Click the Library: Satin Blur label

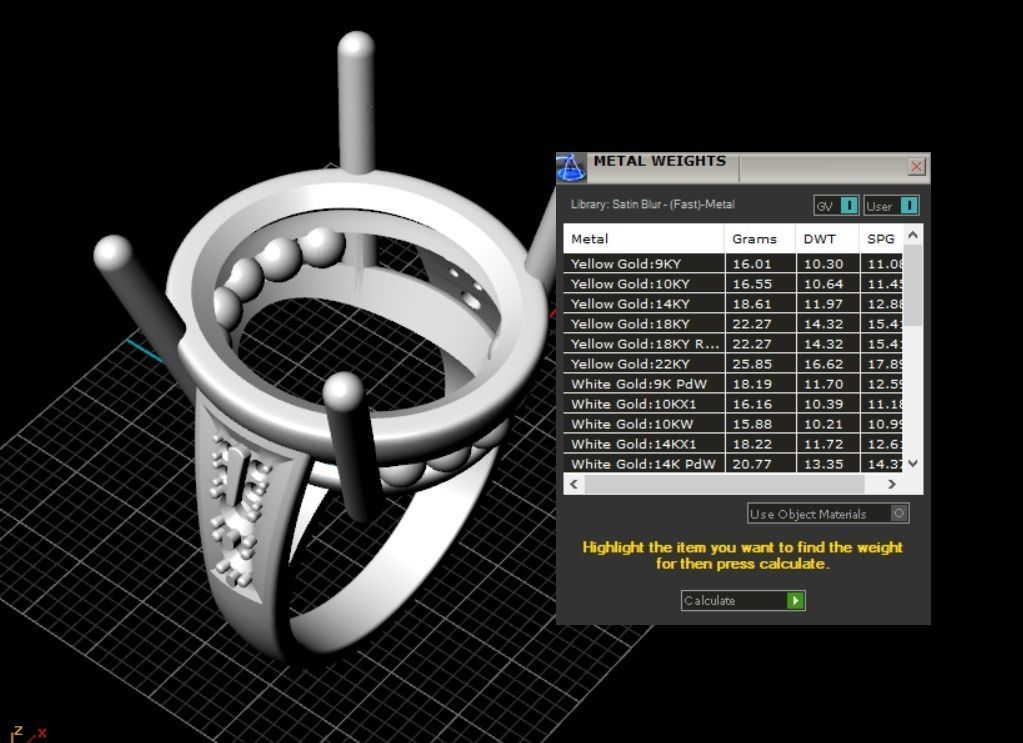pyautogui.click(x=652, y=204)
